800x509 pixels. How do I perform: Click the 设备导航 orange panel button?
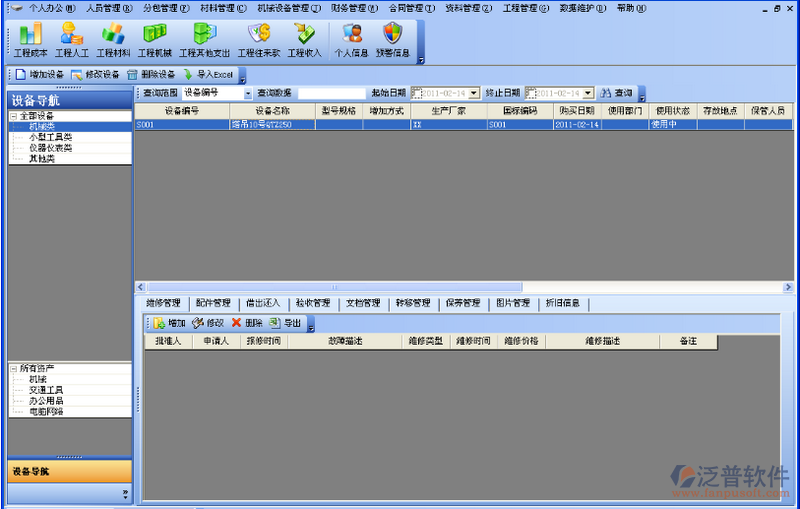70,471
